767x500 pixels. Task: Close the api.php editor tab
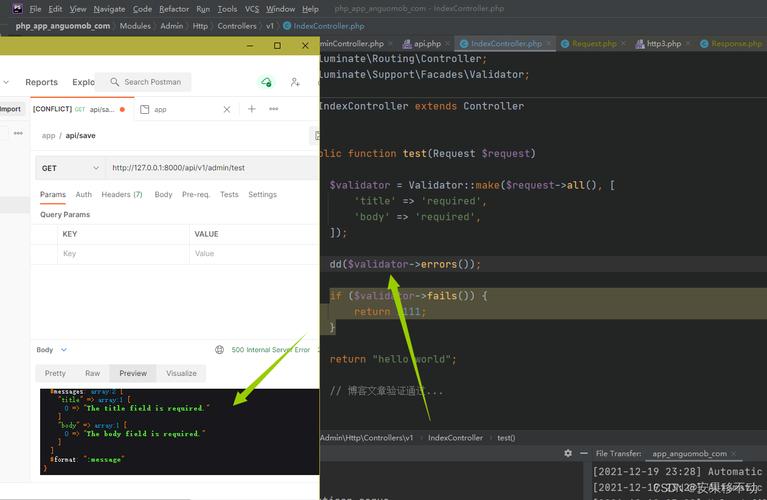(447, 44)
